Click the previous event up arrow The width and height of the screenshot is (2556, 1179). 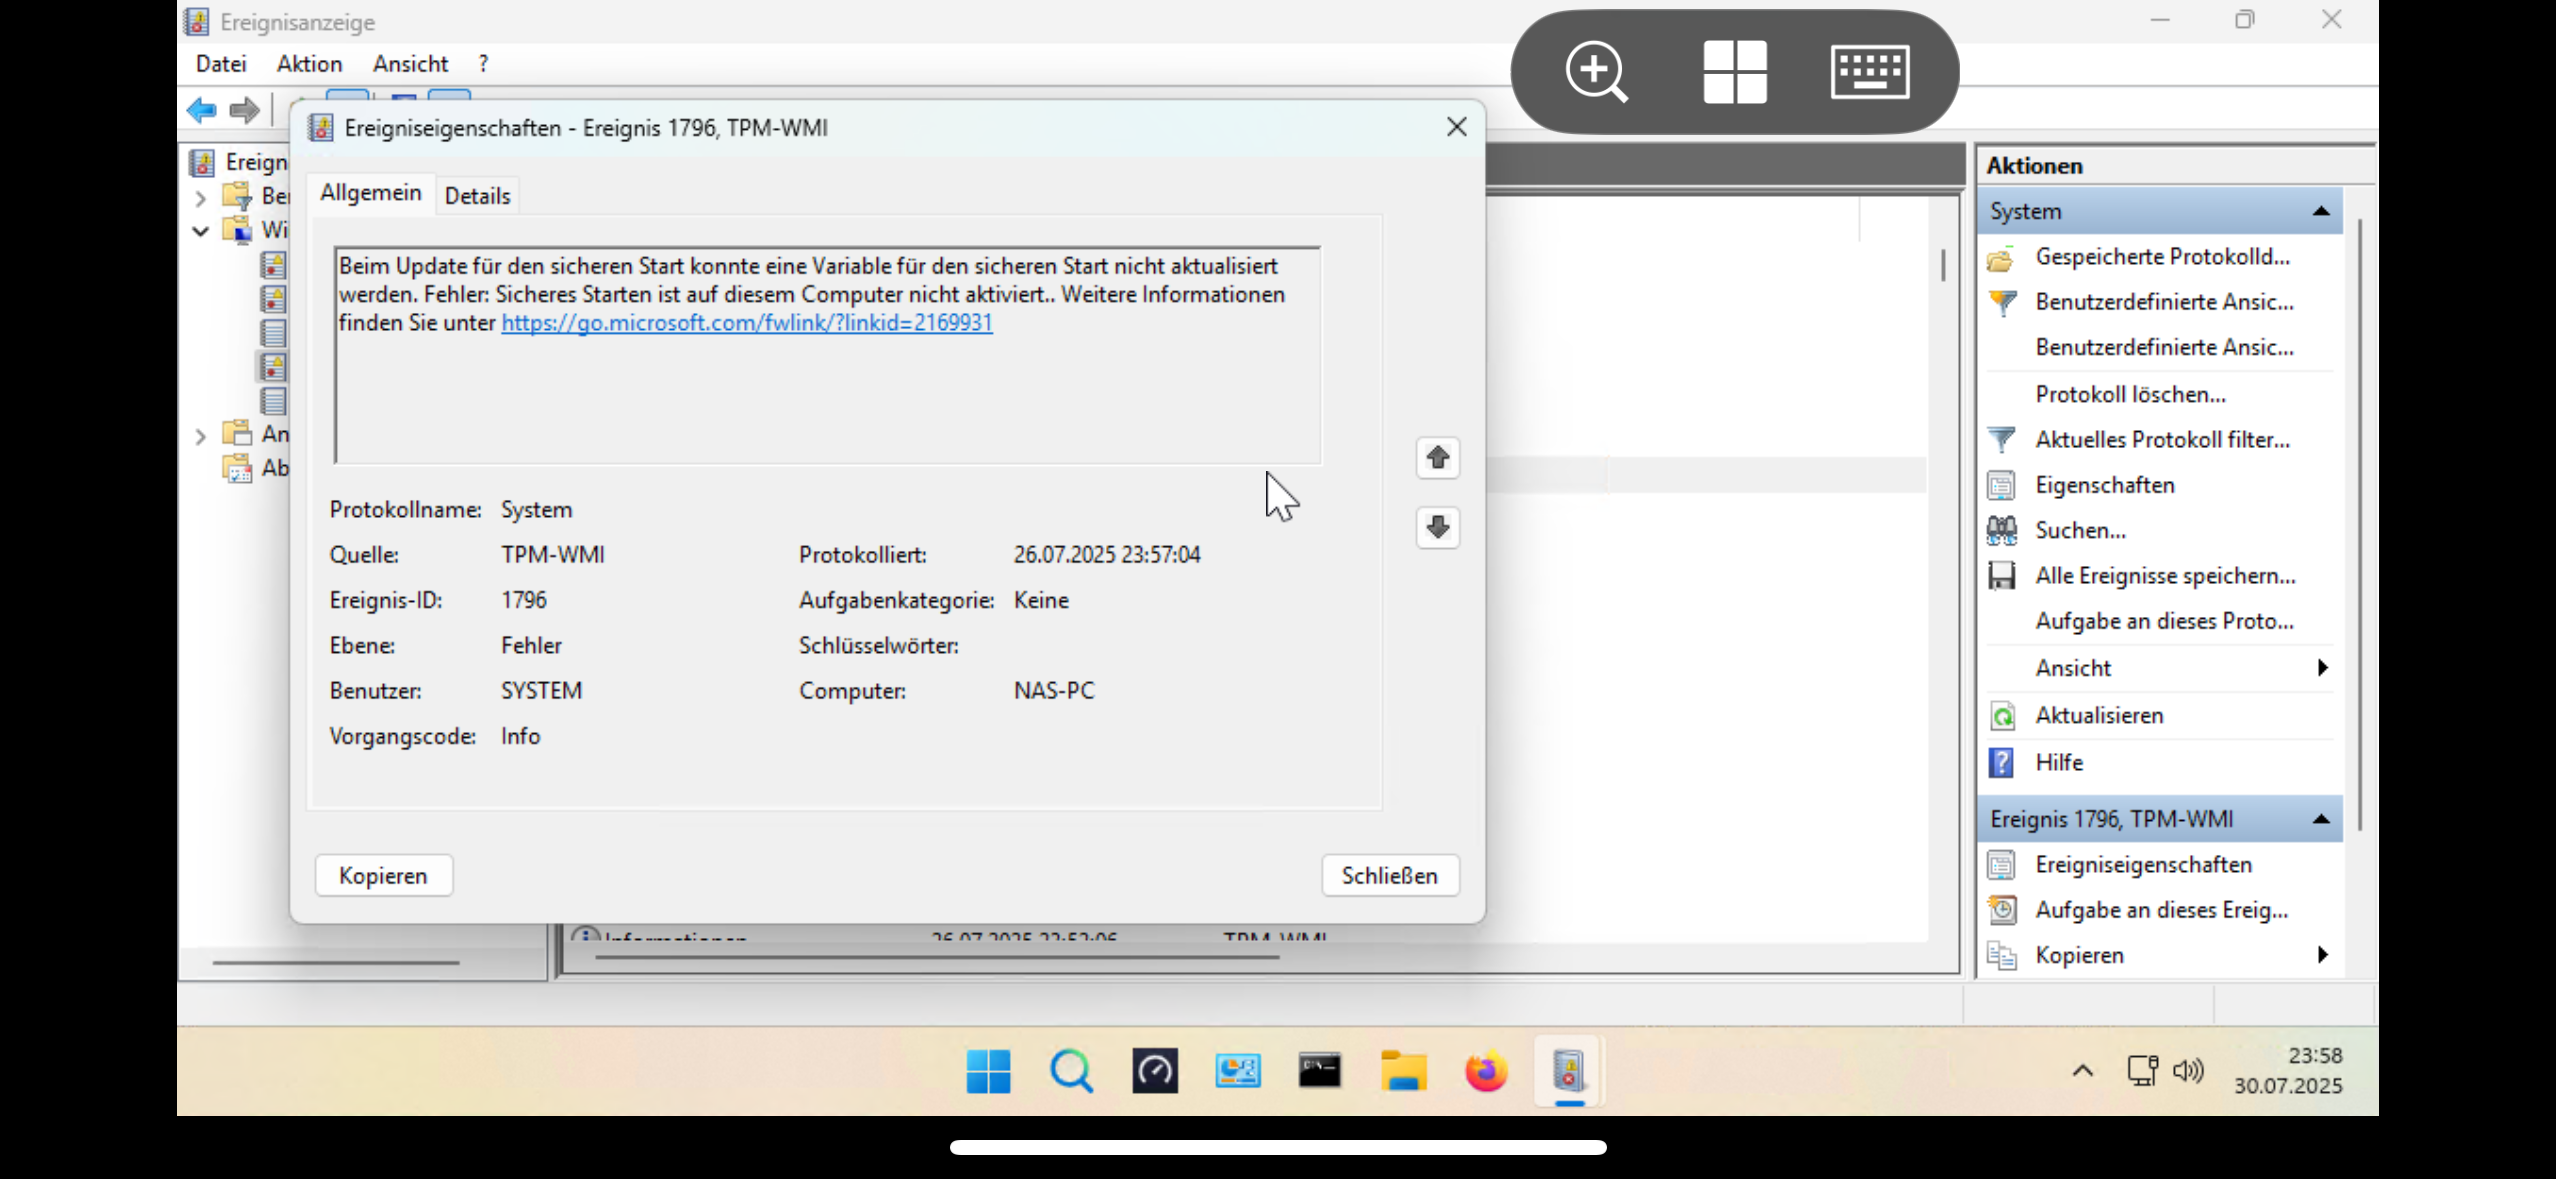coord(1437,458)
